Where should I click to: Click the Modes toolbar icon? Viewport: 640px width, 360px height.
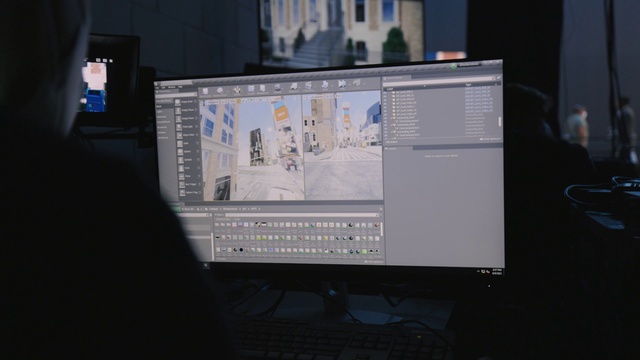tap(237, 90)
